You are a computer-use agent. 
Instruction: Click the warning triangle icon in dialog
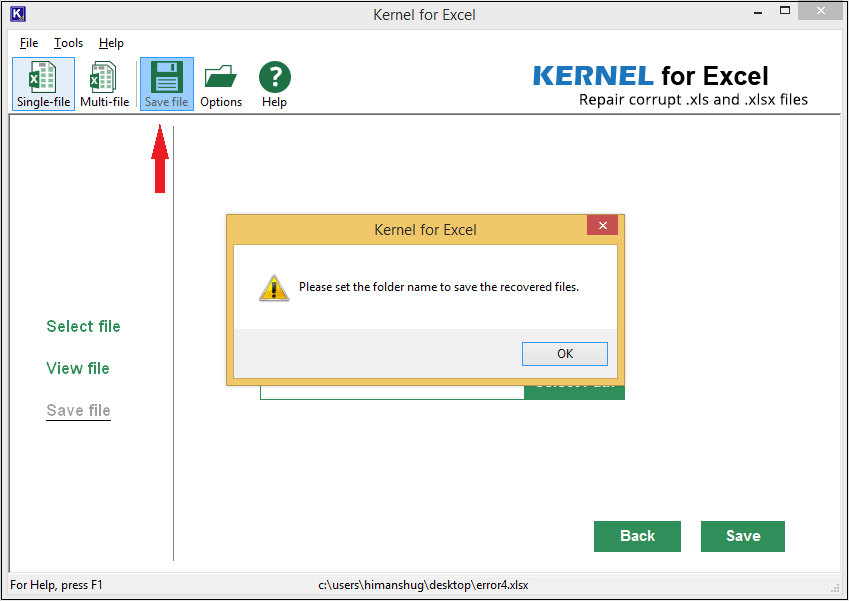(274, 288)
